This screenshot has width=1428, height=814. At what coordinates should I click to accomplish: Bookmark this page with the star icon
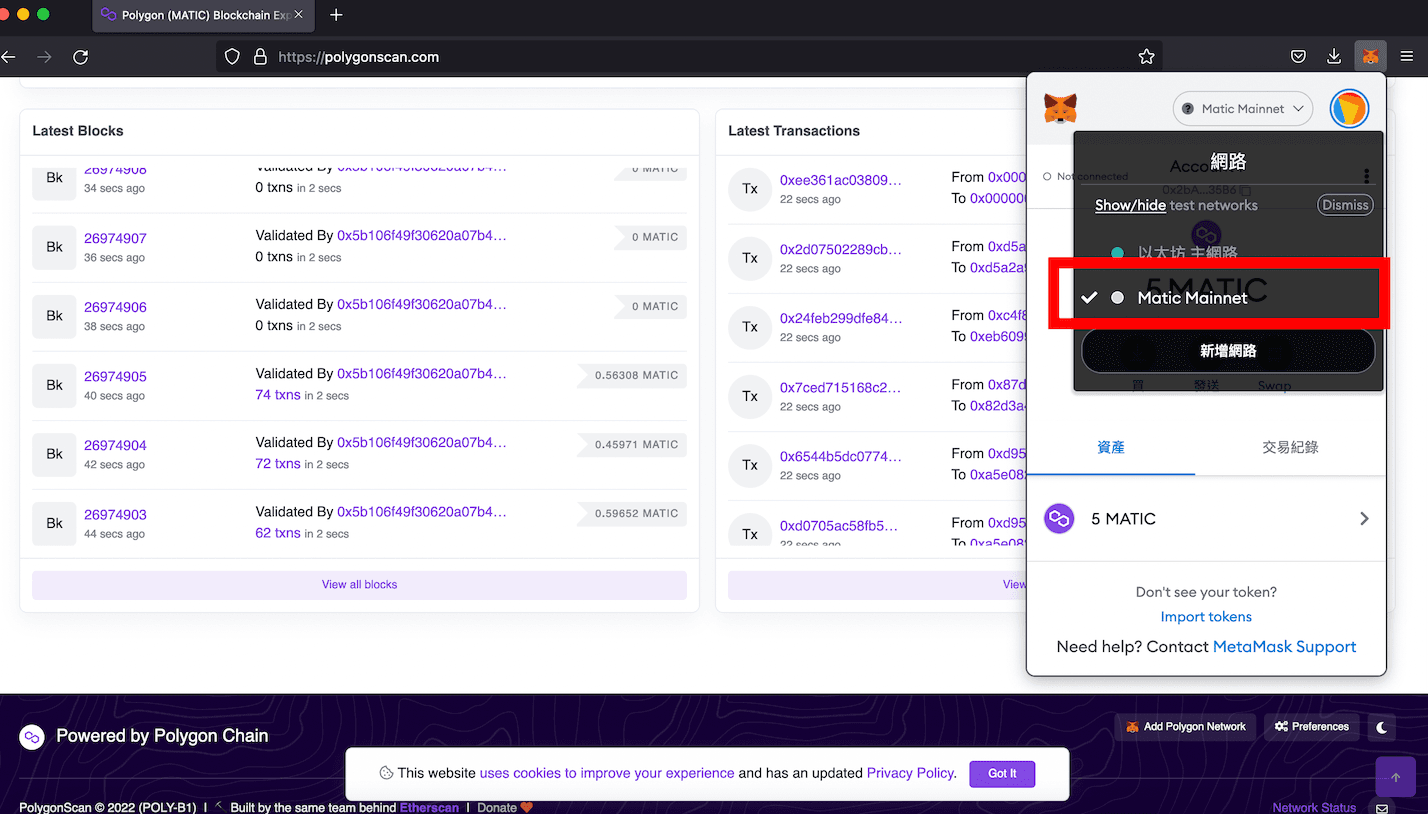tap(1147, 57)
